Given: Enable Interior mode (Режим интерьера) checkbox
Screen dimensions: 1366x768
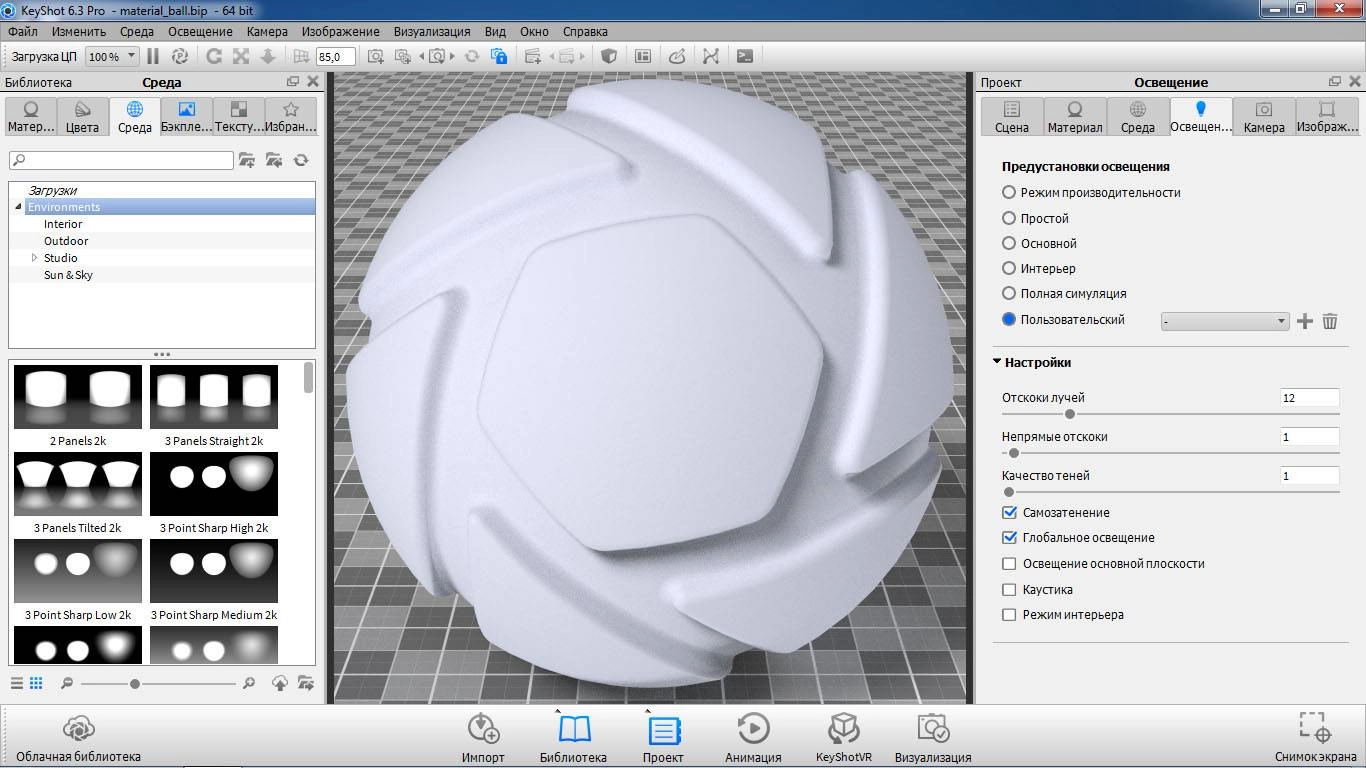Looking at the screenshot, I should pos(1009,614).
